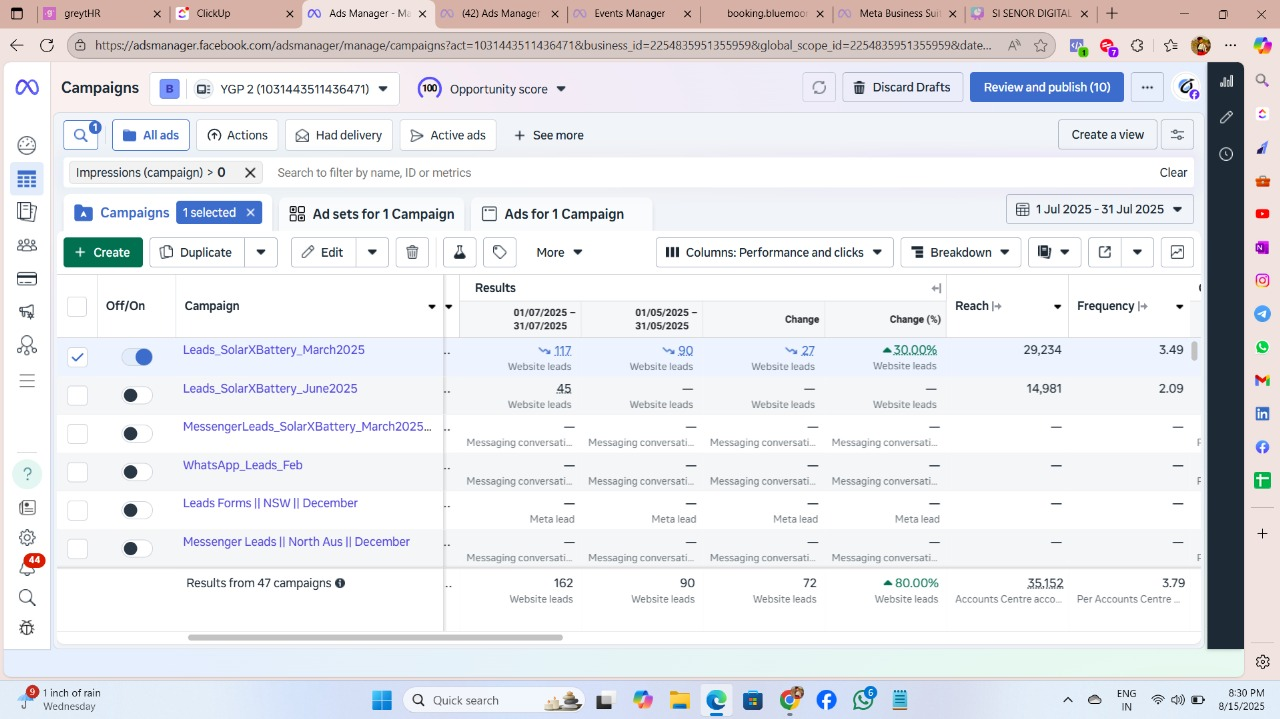Open Messenger Leads || North Aus || December link
This screenshot has height=719, width=1280.
[x=296, y=542]
